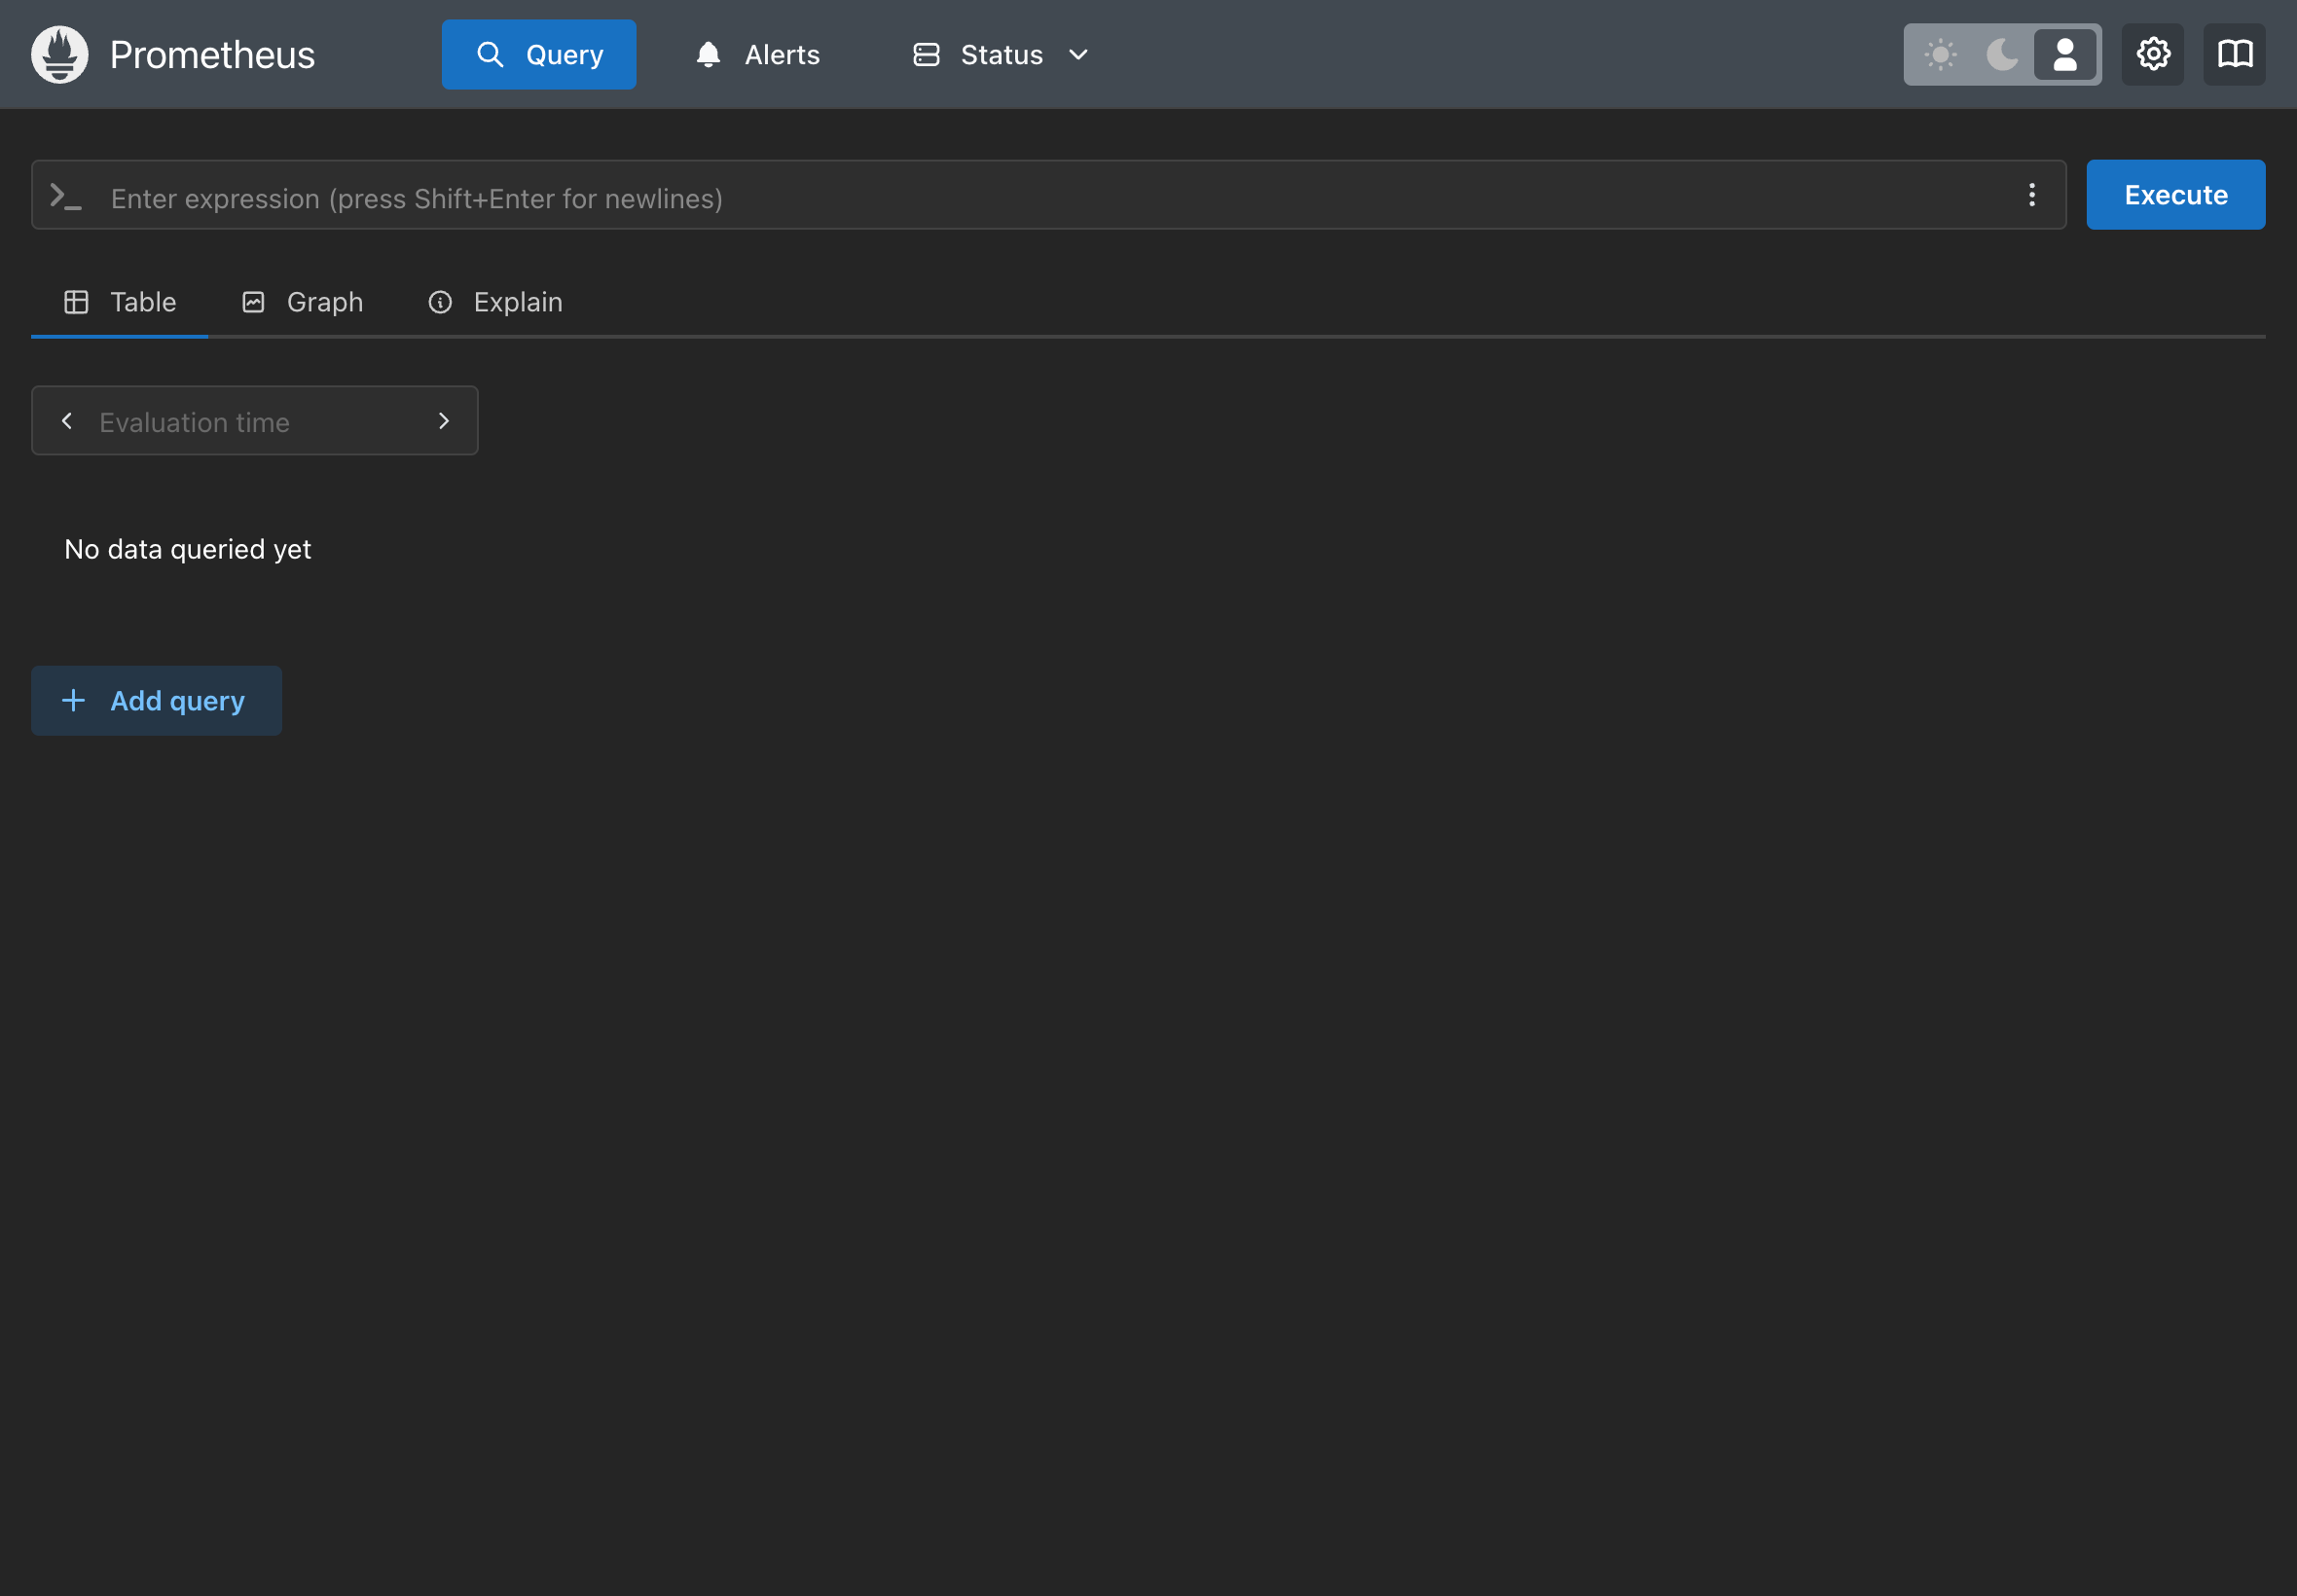
Task: Step evaluation time forward with right chevron
Action: pyautogui.click(x=443, y=420)
